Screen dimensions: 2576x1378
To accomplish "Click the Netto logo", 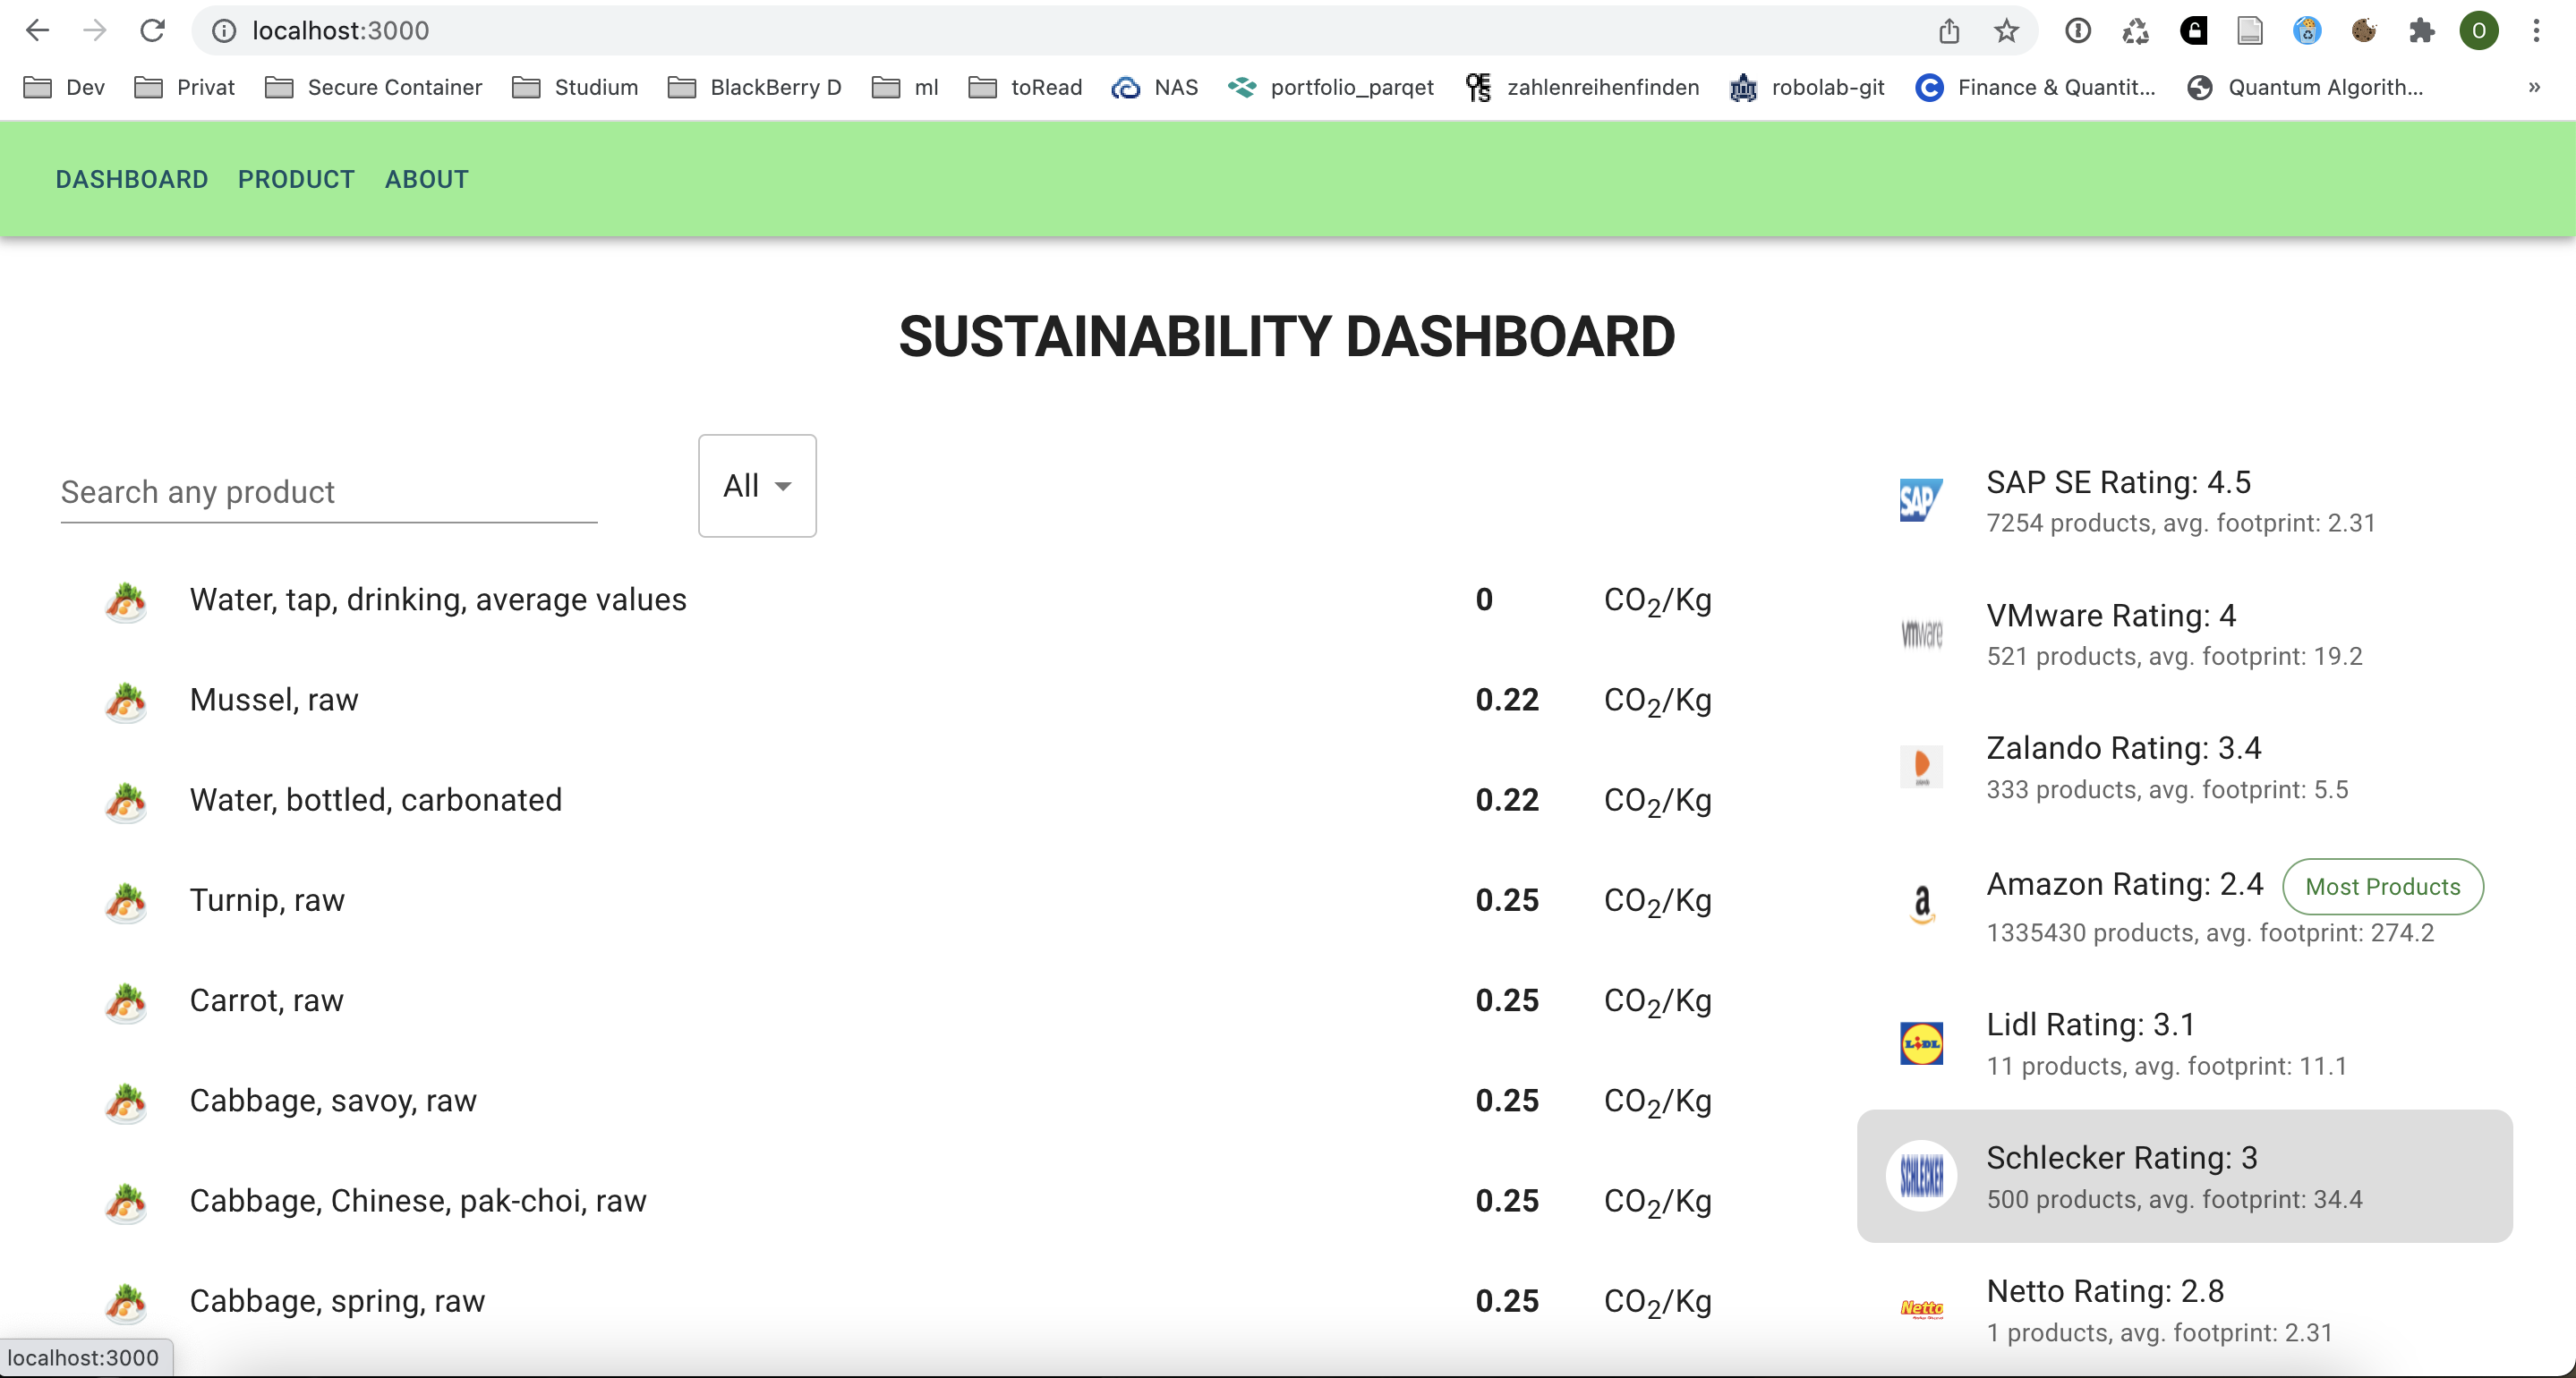I will tap(1921, 1309).
